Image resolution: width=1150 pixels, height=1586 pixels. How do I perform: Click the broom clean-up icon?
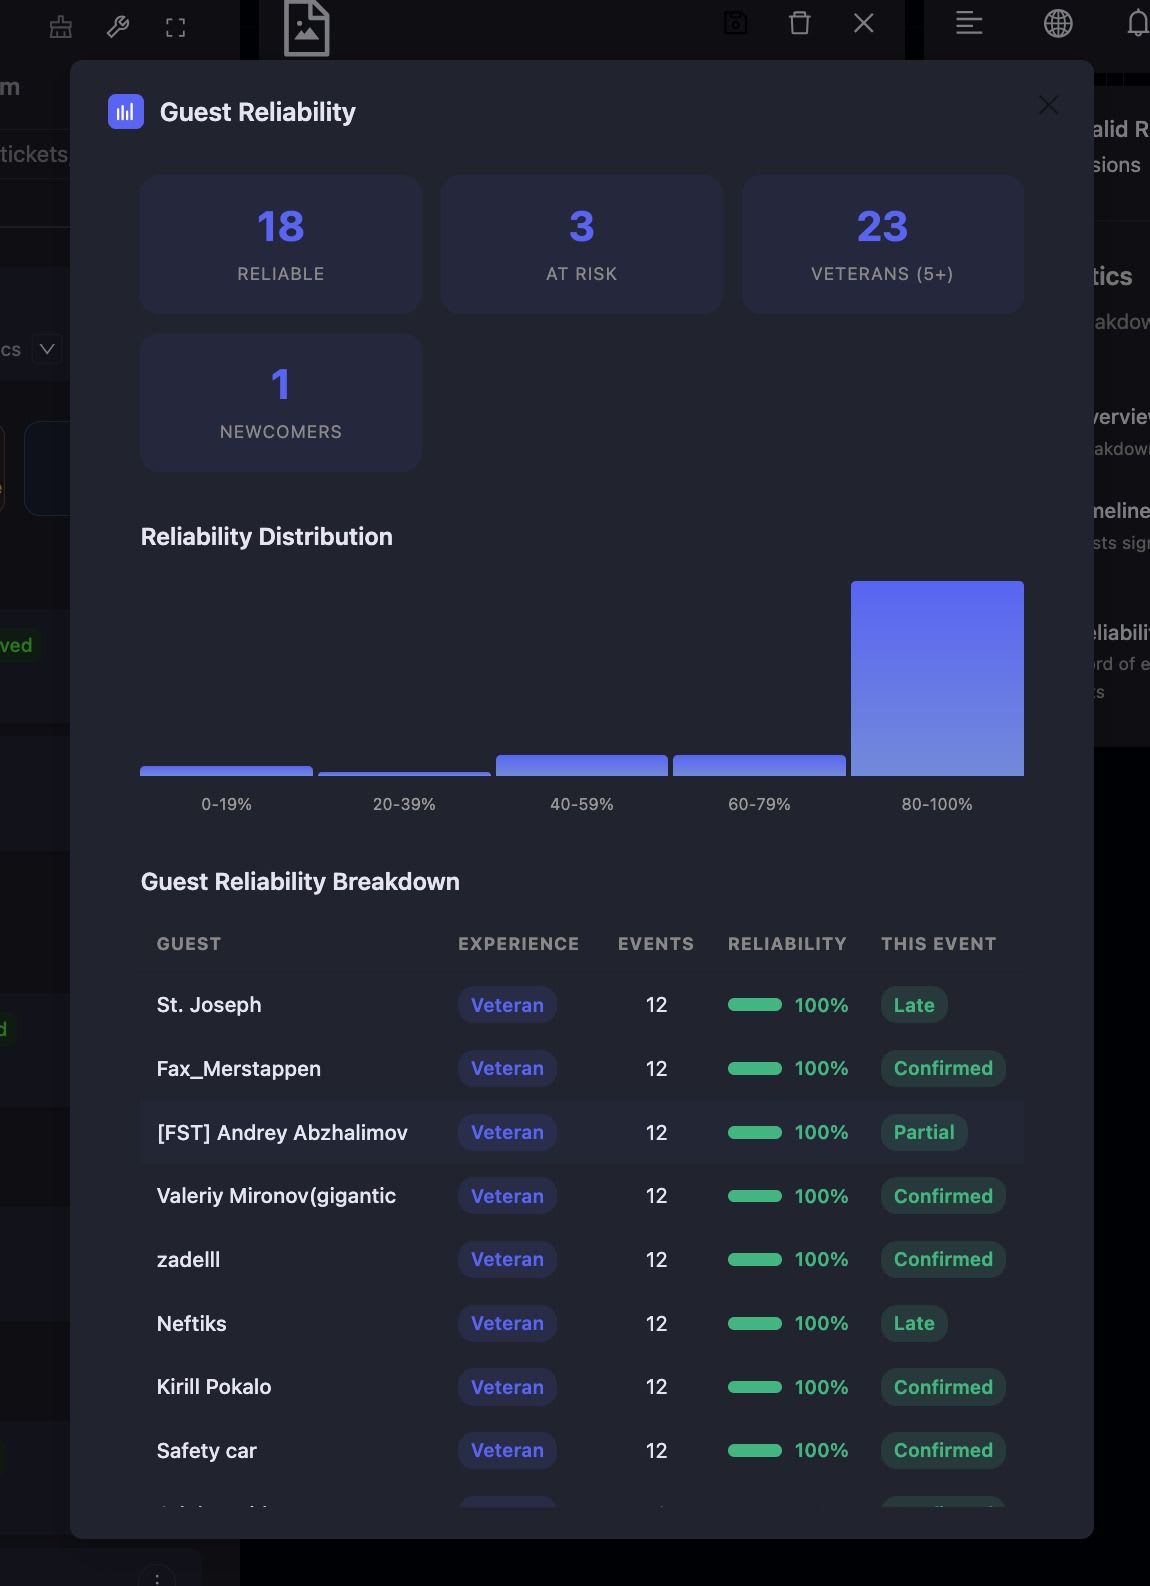(61, 27)
